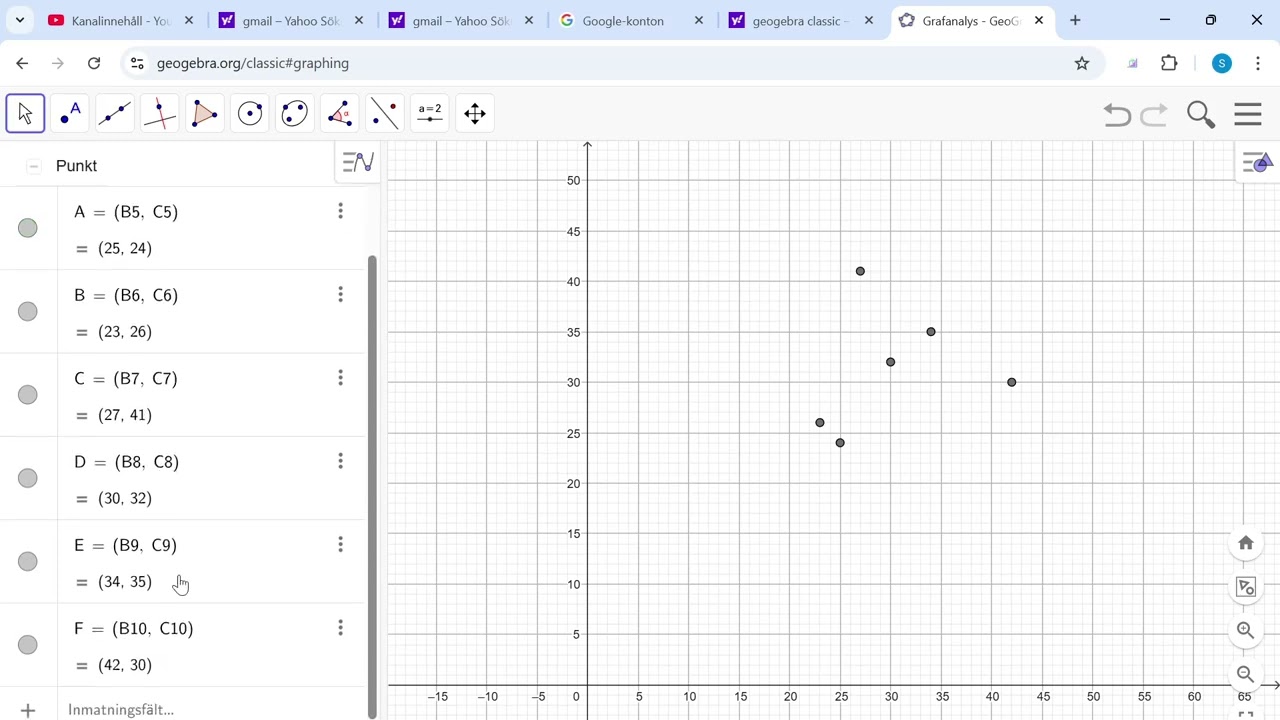Open more options for point D
The image size is (1280, 720).
(x=340, y=461)
